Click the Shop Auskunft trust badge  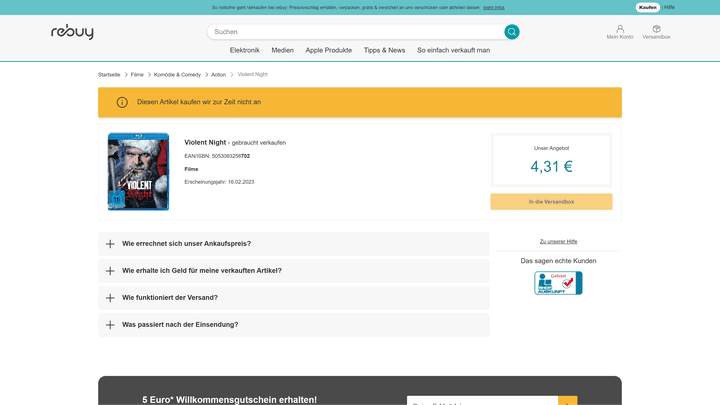click(x=558, y=283)
